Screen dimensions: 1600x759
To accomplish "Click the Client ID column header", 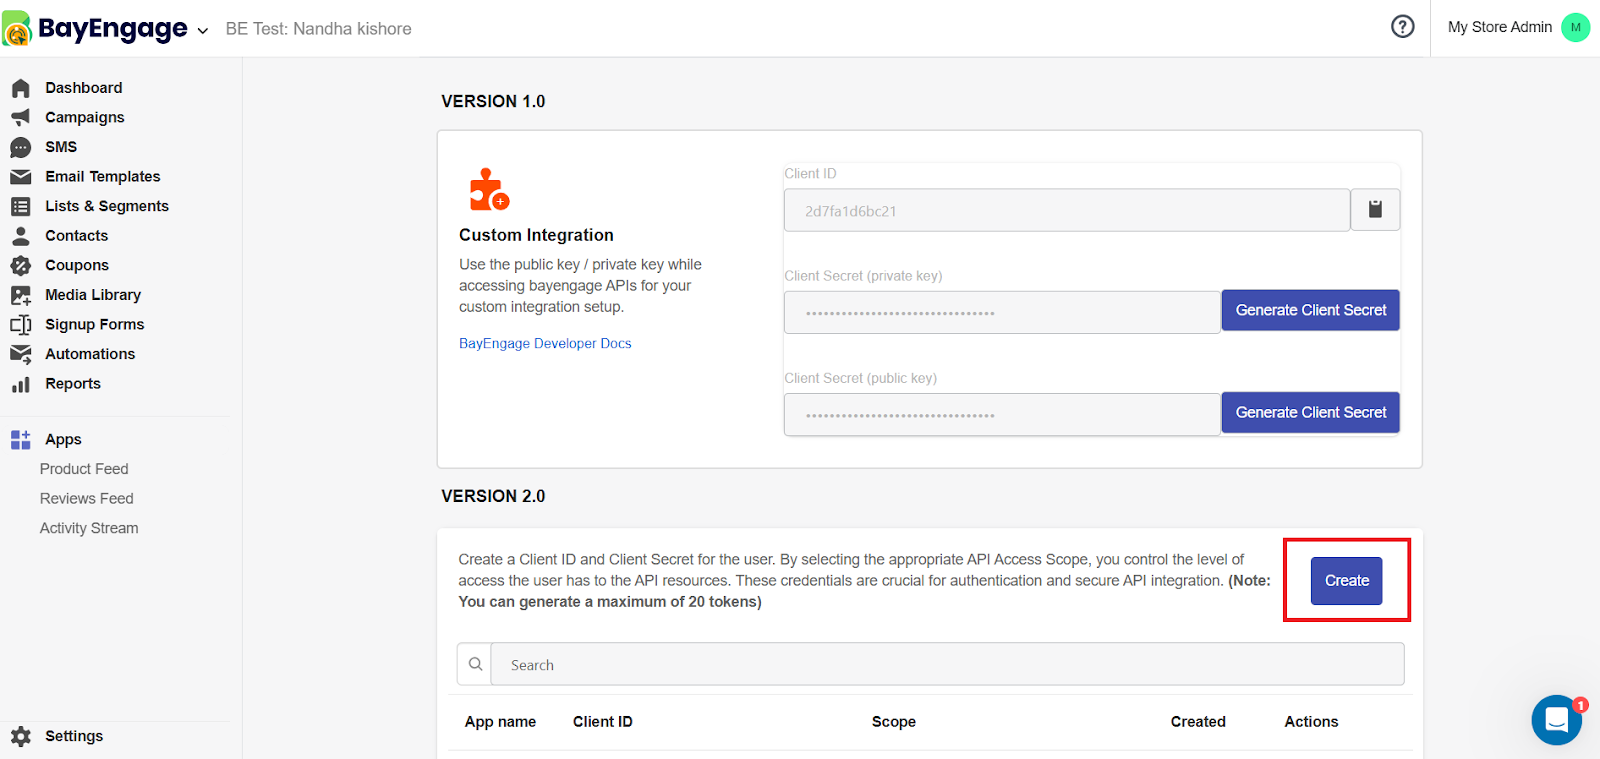I will [x=603, y=722].
